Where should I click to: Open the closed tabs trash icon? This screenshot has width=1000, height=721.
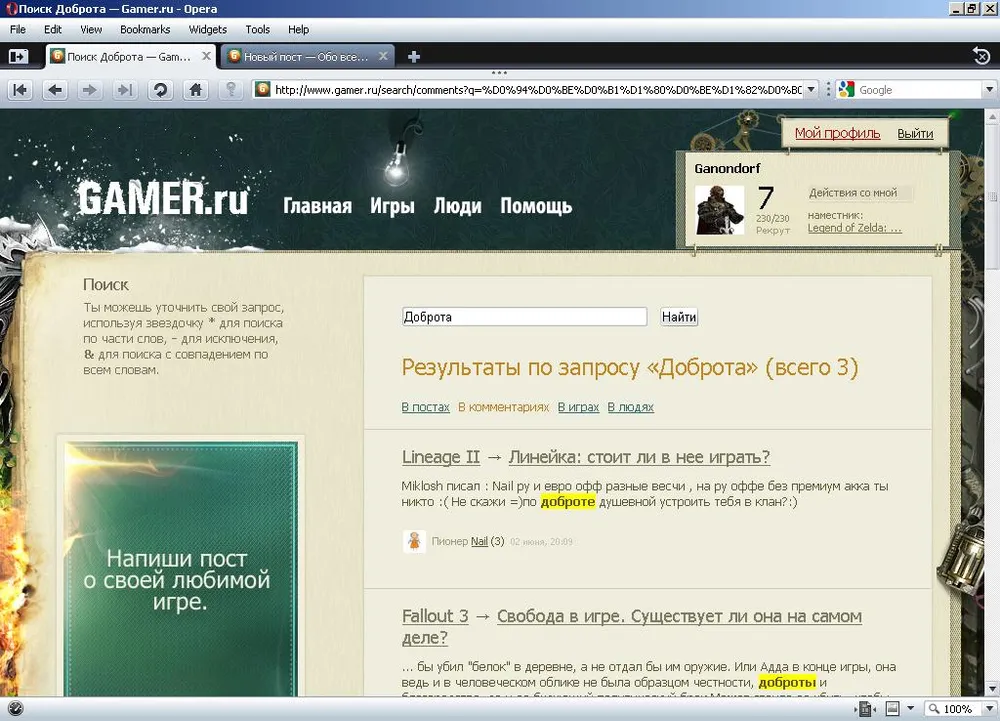click(x=982, y=56)
